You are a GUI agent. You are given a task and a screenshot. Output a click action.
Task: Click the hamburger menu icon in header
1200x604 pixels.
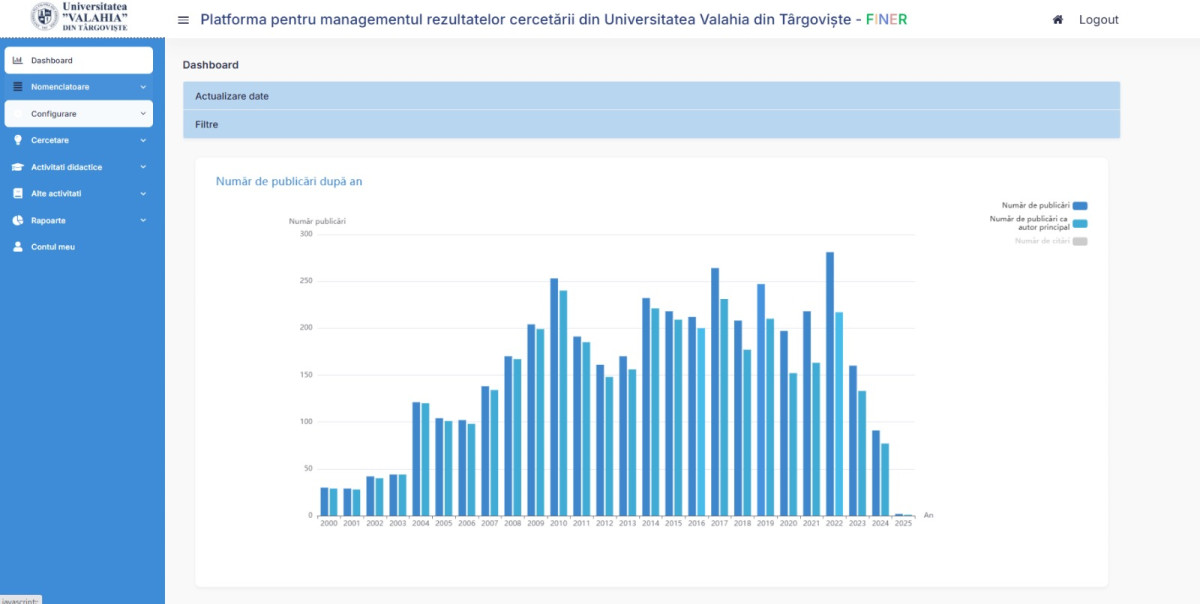pos(183,20)
